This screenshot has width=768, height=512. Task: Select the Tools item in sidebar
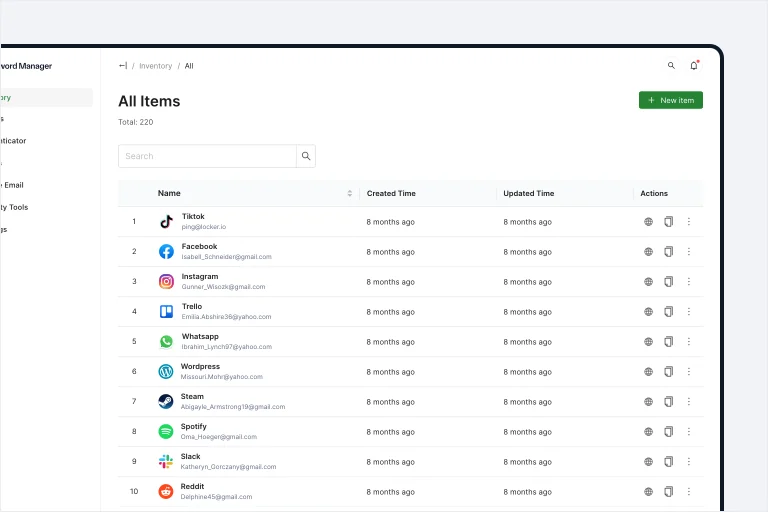(x=14, y=207)
